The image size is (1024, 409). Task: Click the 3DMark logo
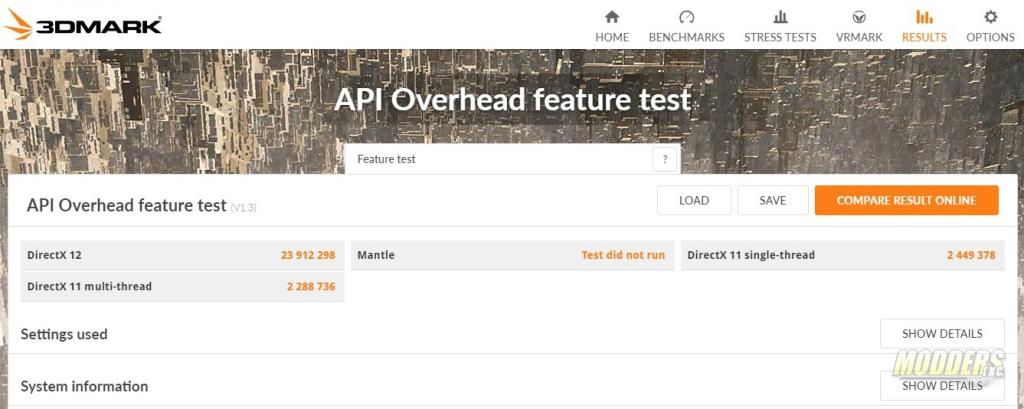coord(82,24)
